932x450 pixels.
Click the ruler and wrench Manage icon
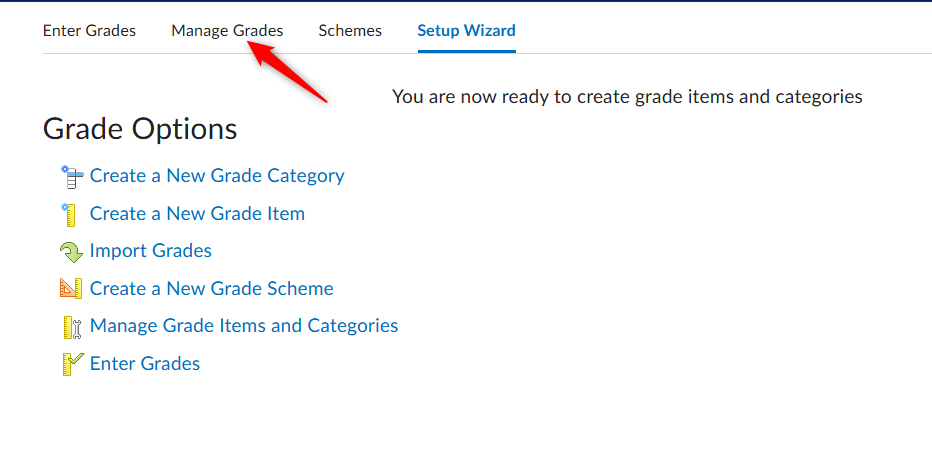tap(71, 327)
